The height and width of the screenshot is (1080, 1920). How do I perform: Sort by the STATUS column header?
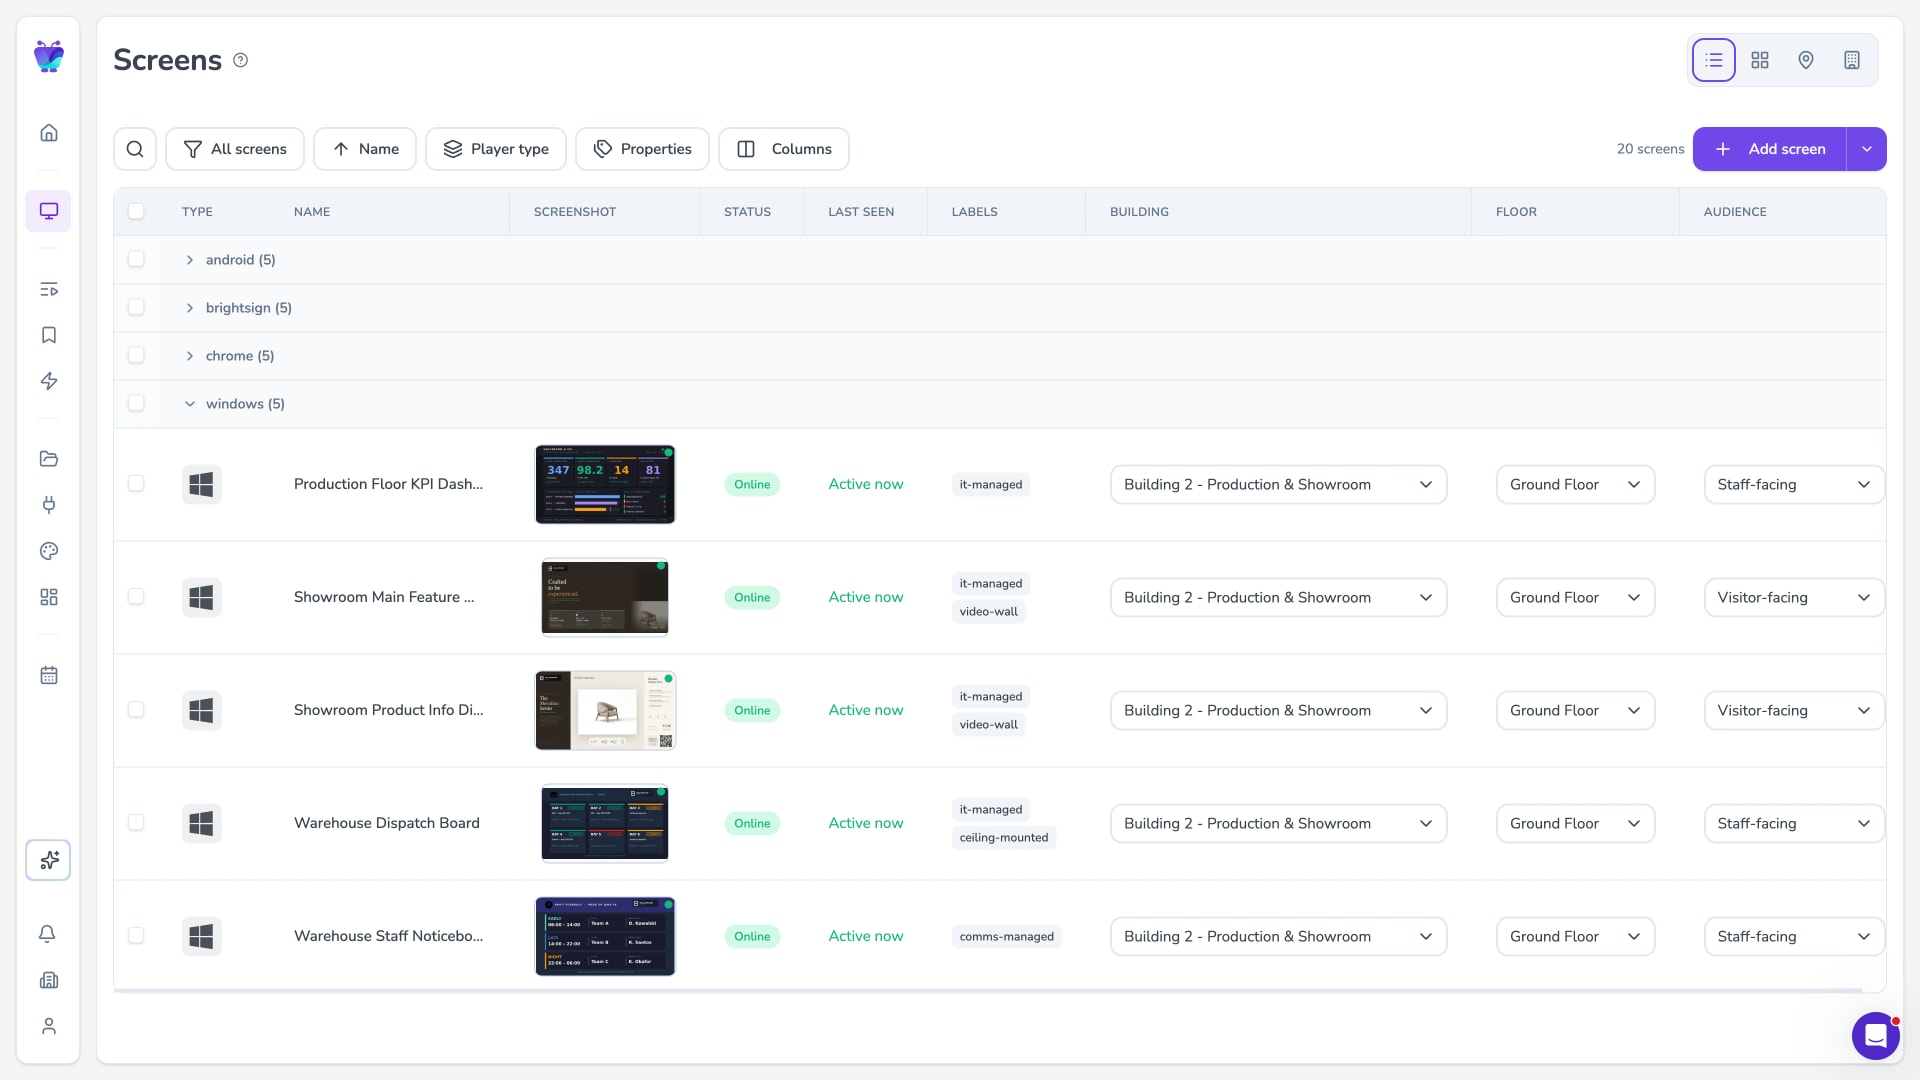[x=747, y=212]
